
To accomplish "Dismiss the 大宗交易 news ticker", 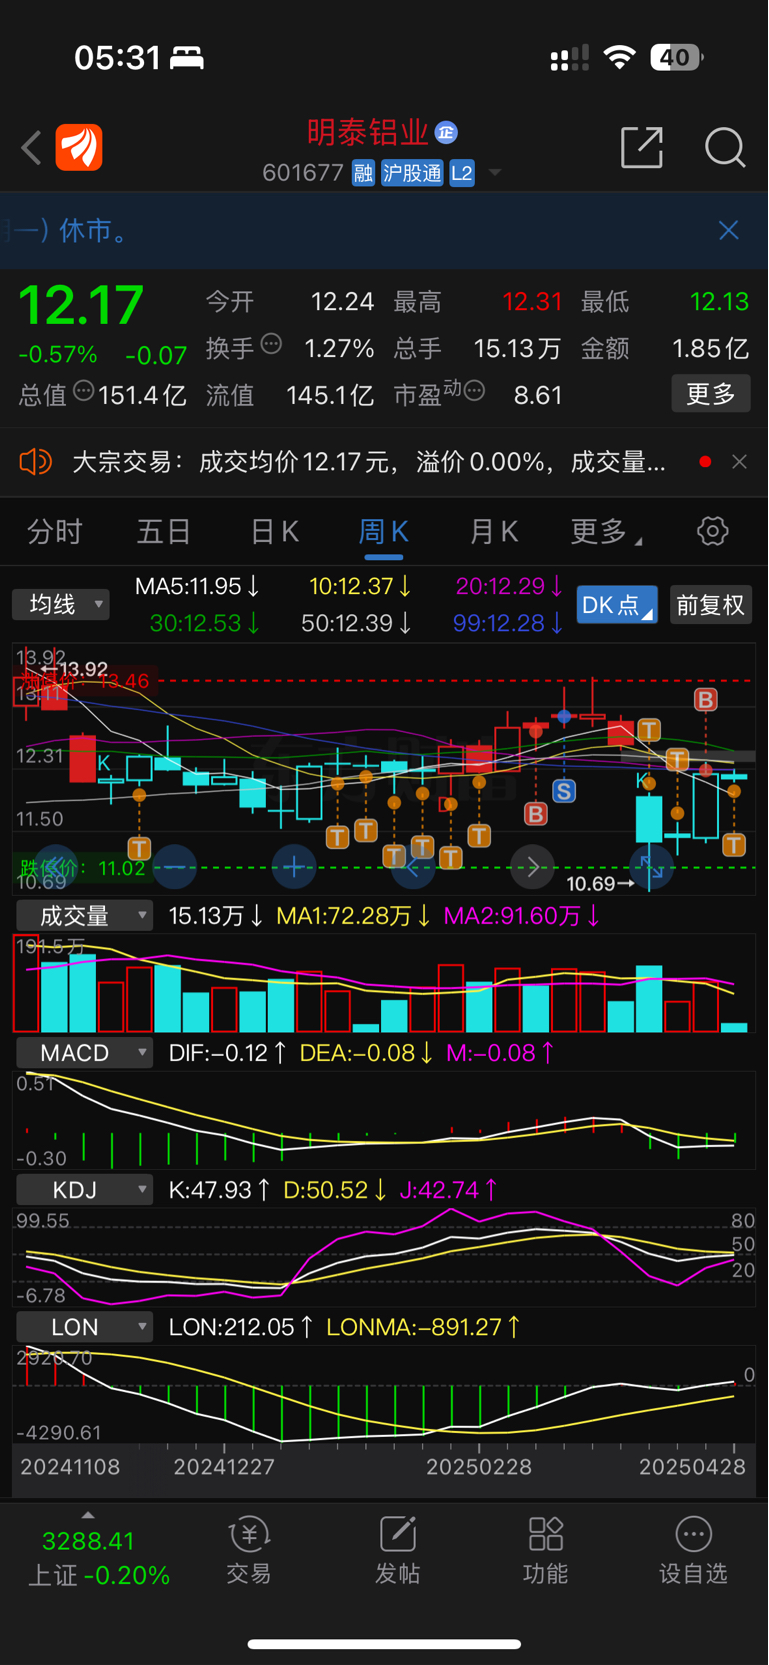I will [740, 462].
